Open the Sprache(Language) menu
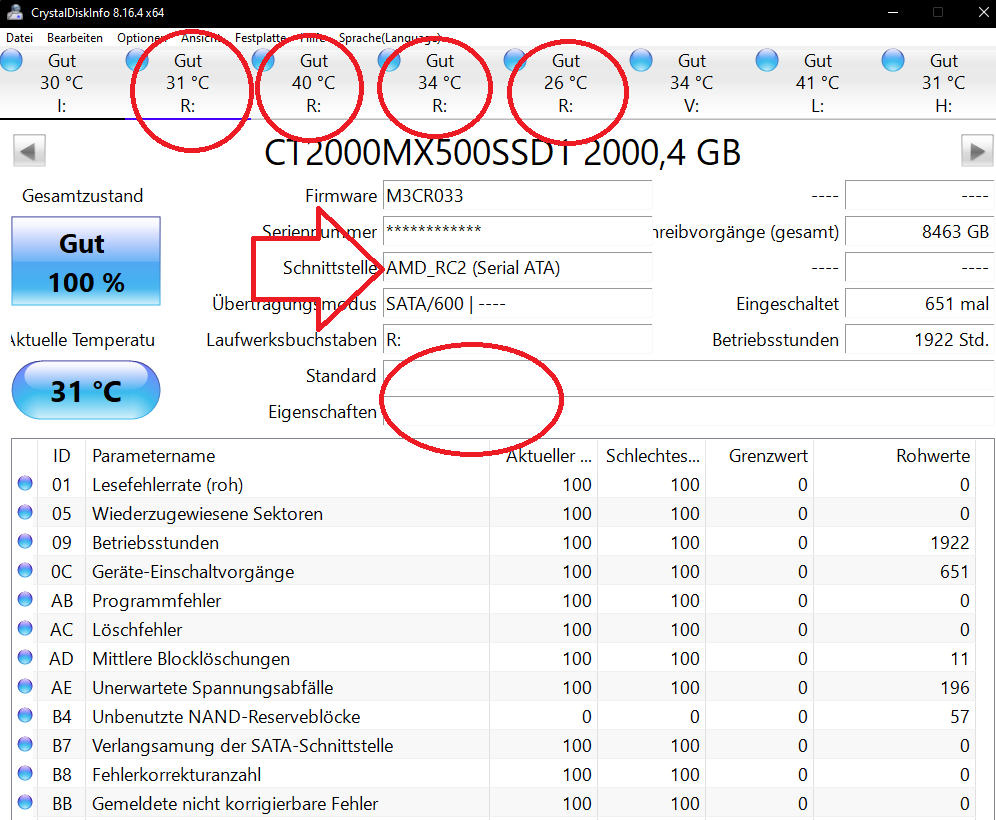Screen dimensions: 996x820 [x=389, y=38]
